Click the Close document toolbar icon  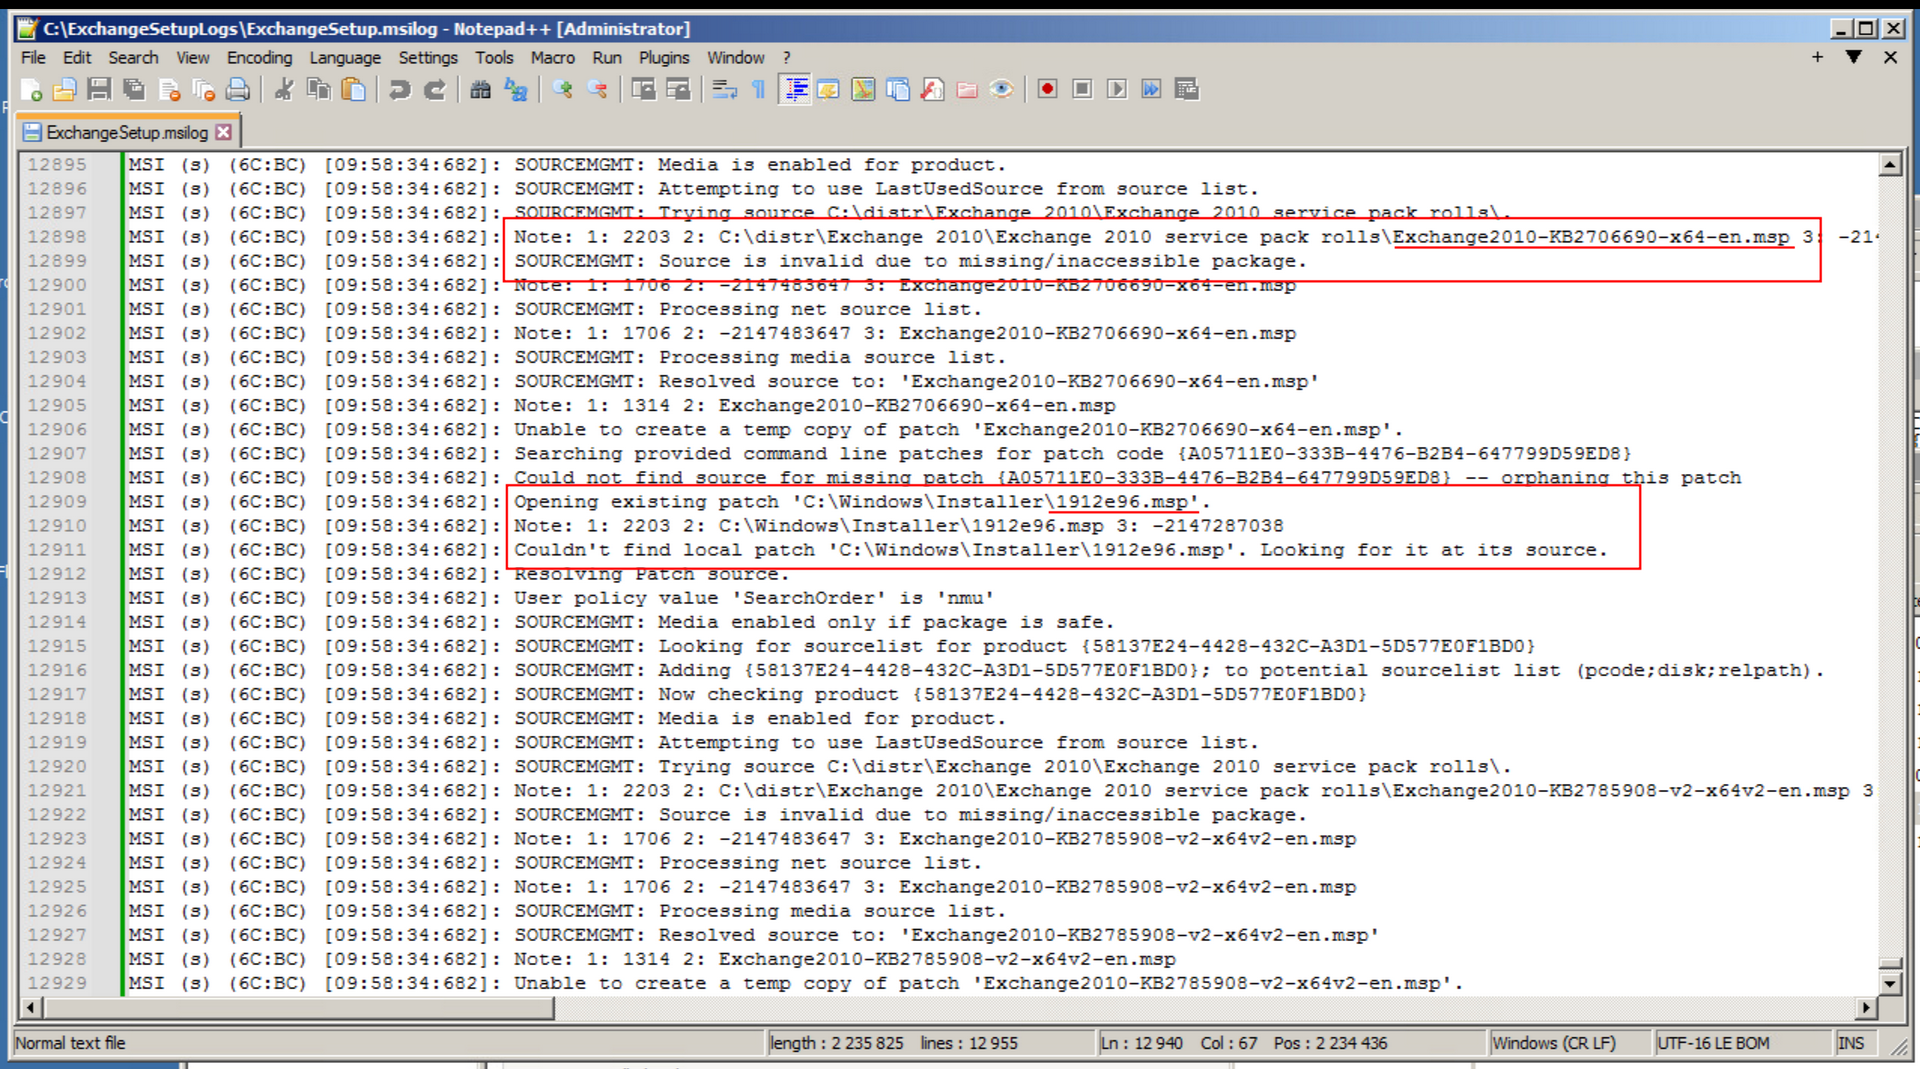click(x=169, y=90)
